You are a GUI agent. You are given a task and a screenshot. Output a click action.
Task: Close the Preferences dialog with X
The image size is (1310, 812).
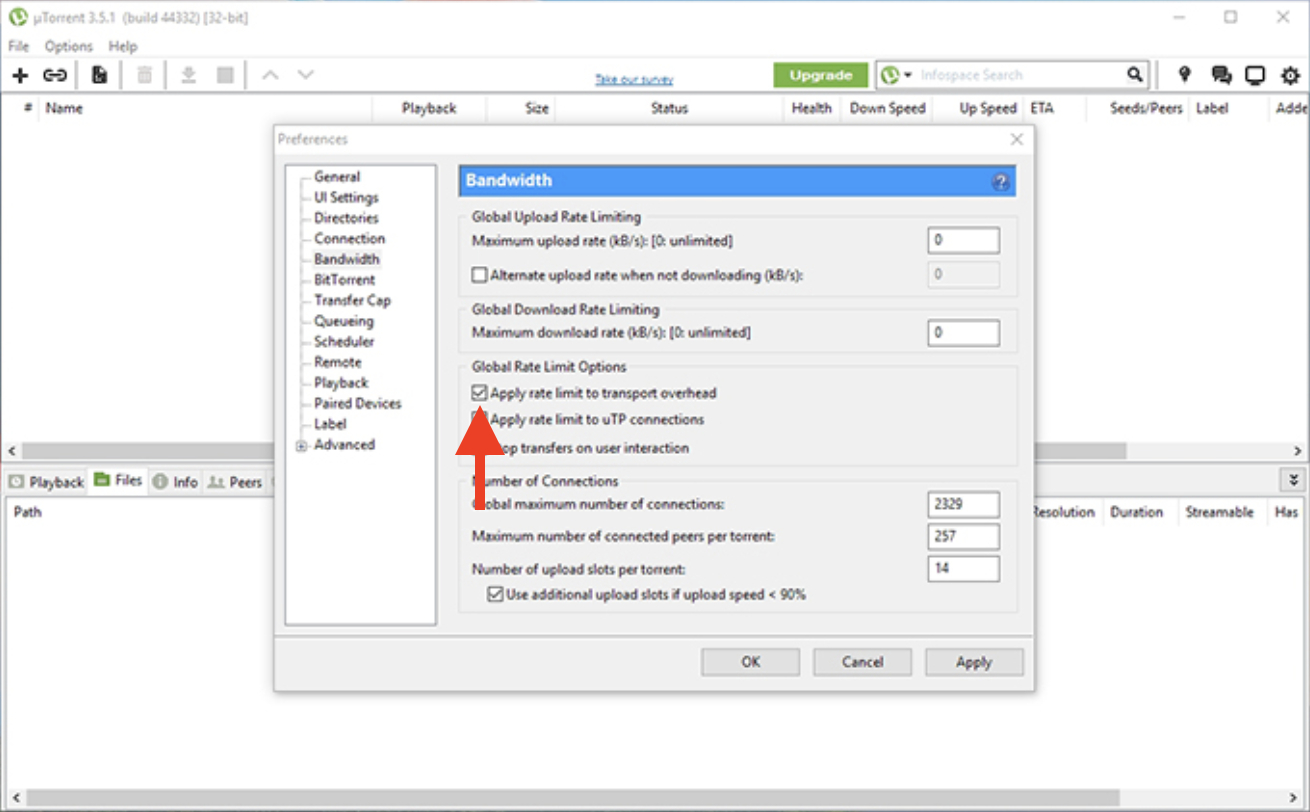coord(1017,140)
